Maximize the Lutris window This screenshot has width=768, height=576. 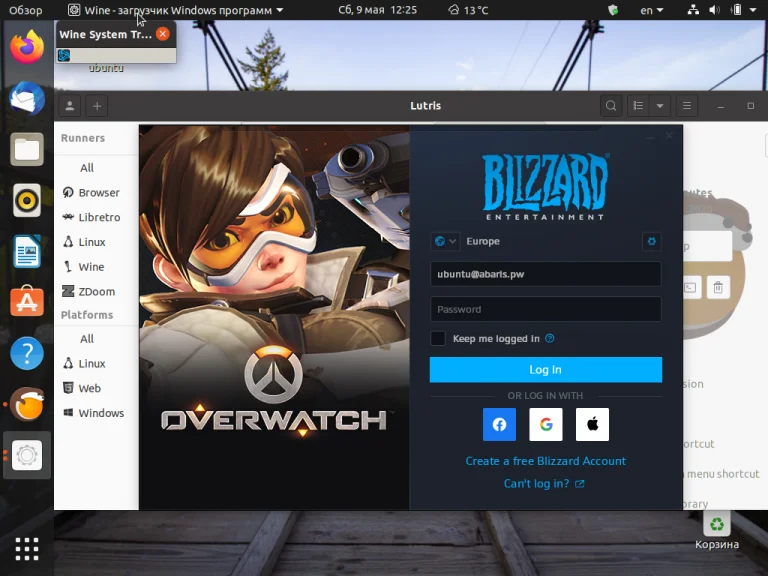pos(750,106)
